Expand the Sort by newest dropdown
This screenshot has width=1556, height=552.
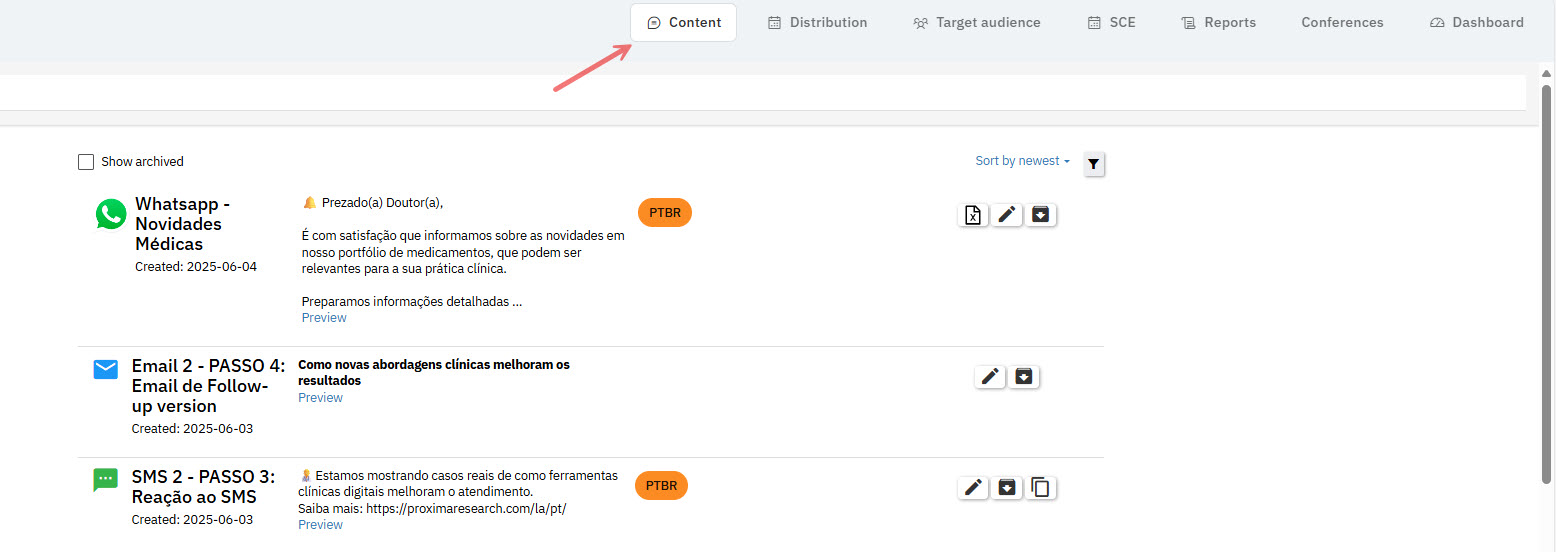tap(1022, 161)
